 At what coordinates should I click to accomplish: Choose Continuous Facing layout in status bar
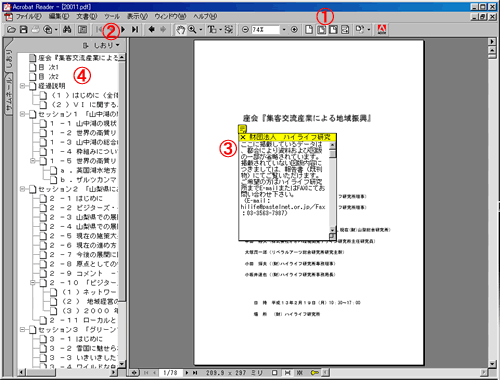click(300, 373)
